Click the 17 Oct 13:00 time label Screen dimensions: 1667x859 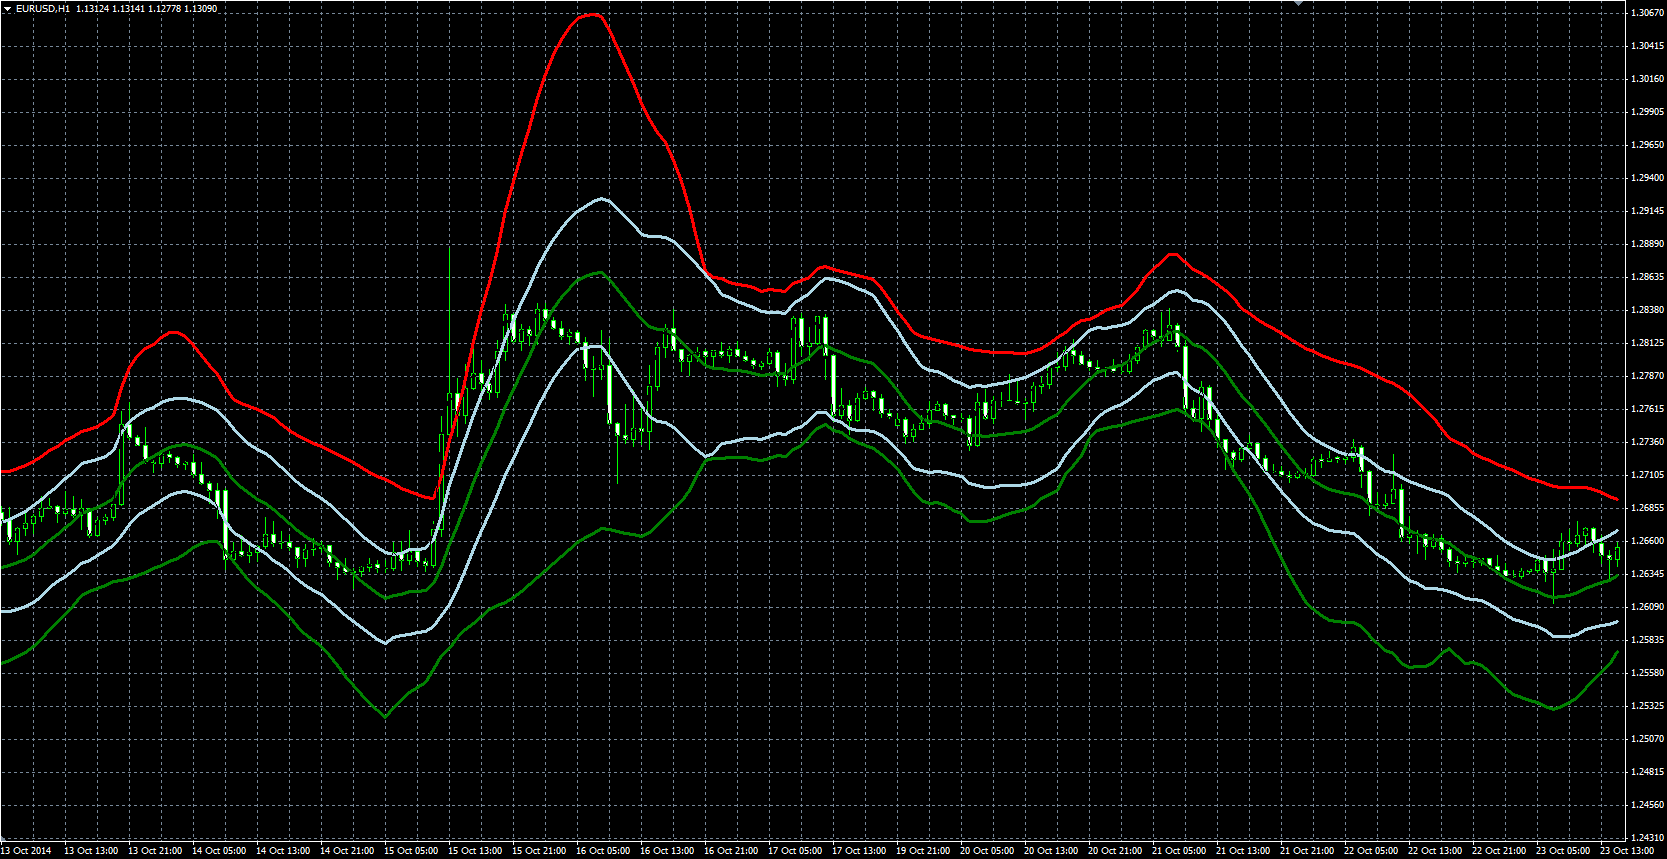(859, 851)
